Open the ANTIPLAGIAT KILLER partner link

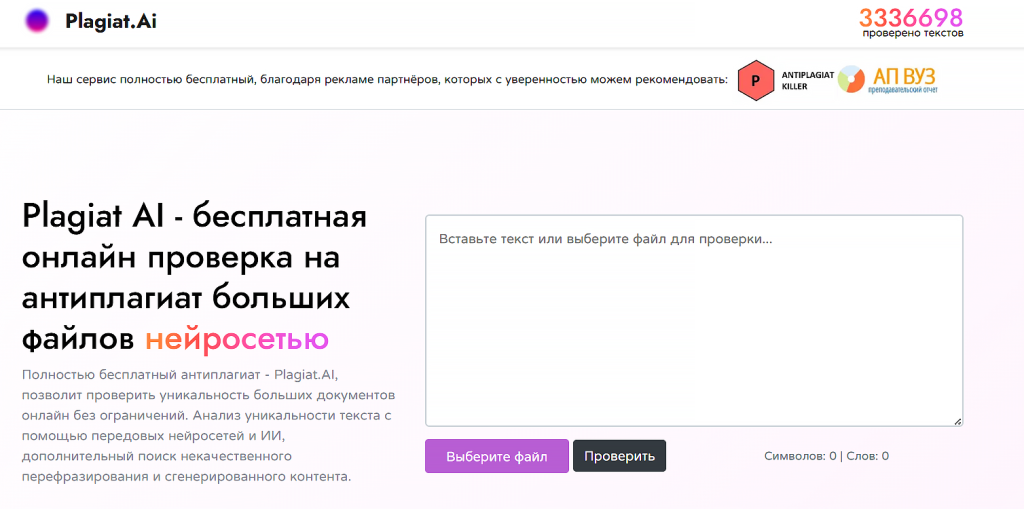pyautogui.click(x=808, y=80)
